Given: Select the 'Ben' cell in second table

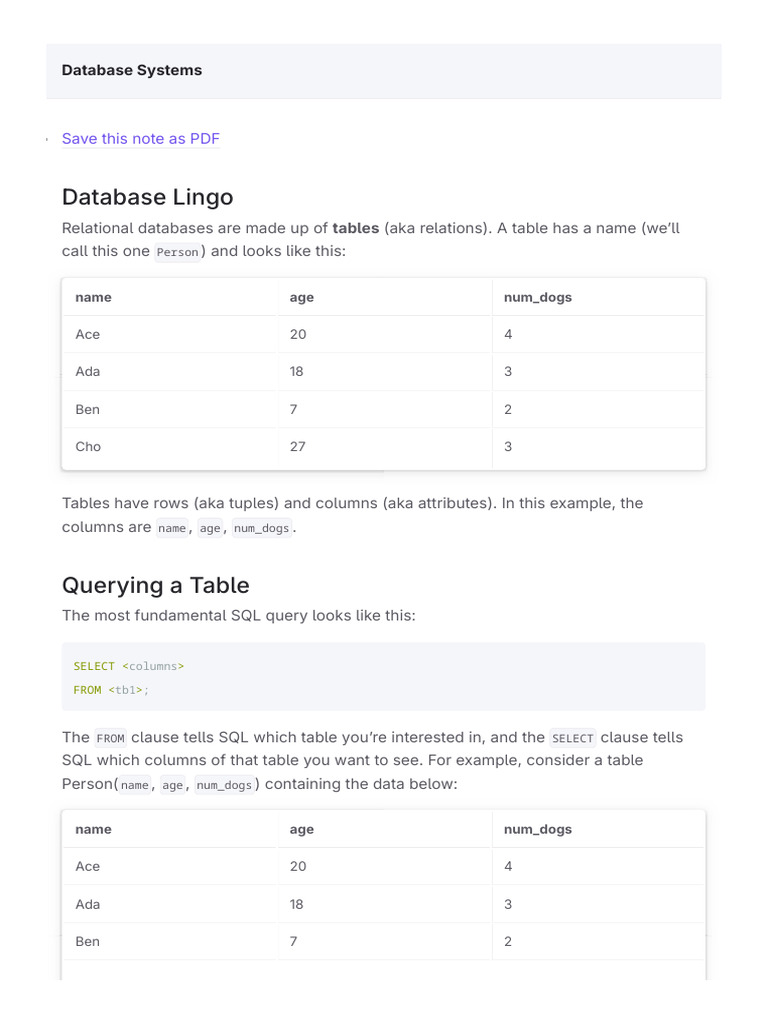Looking at the screenshot, I should [x=87, y=941].
